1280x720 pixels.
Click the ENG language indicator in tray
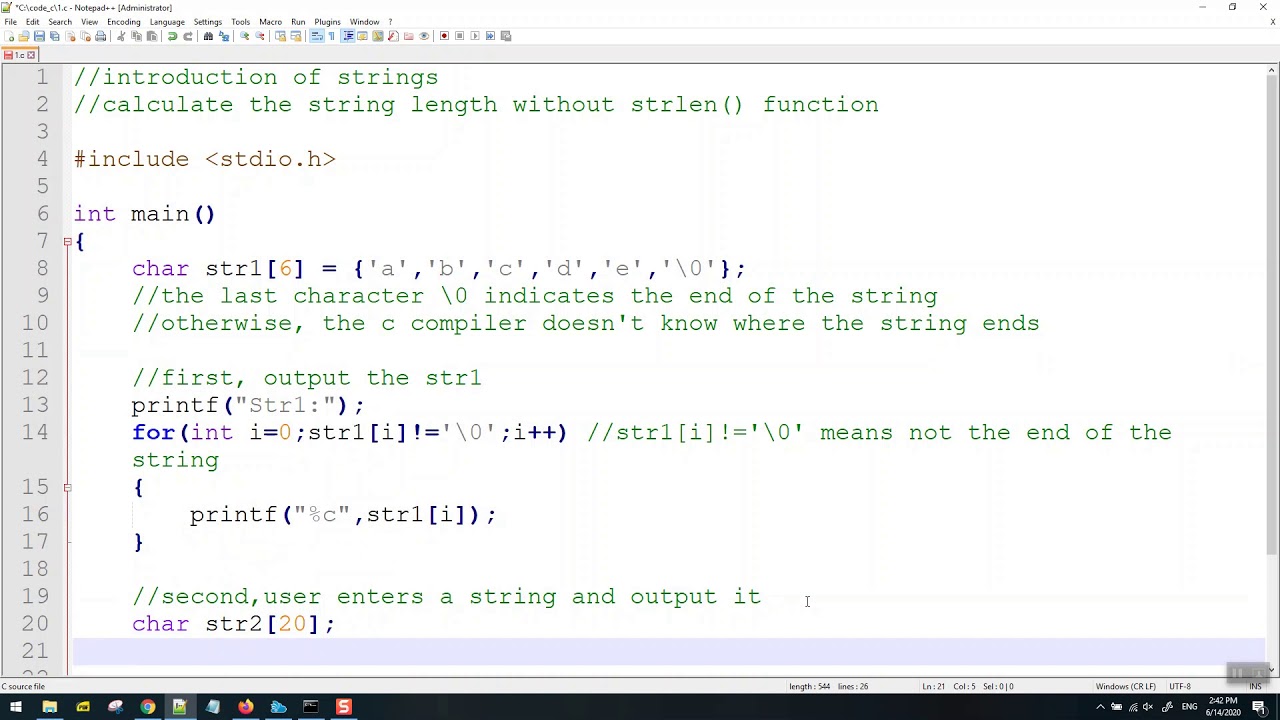[1188, 708]
